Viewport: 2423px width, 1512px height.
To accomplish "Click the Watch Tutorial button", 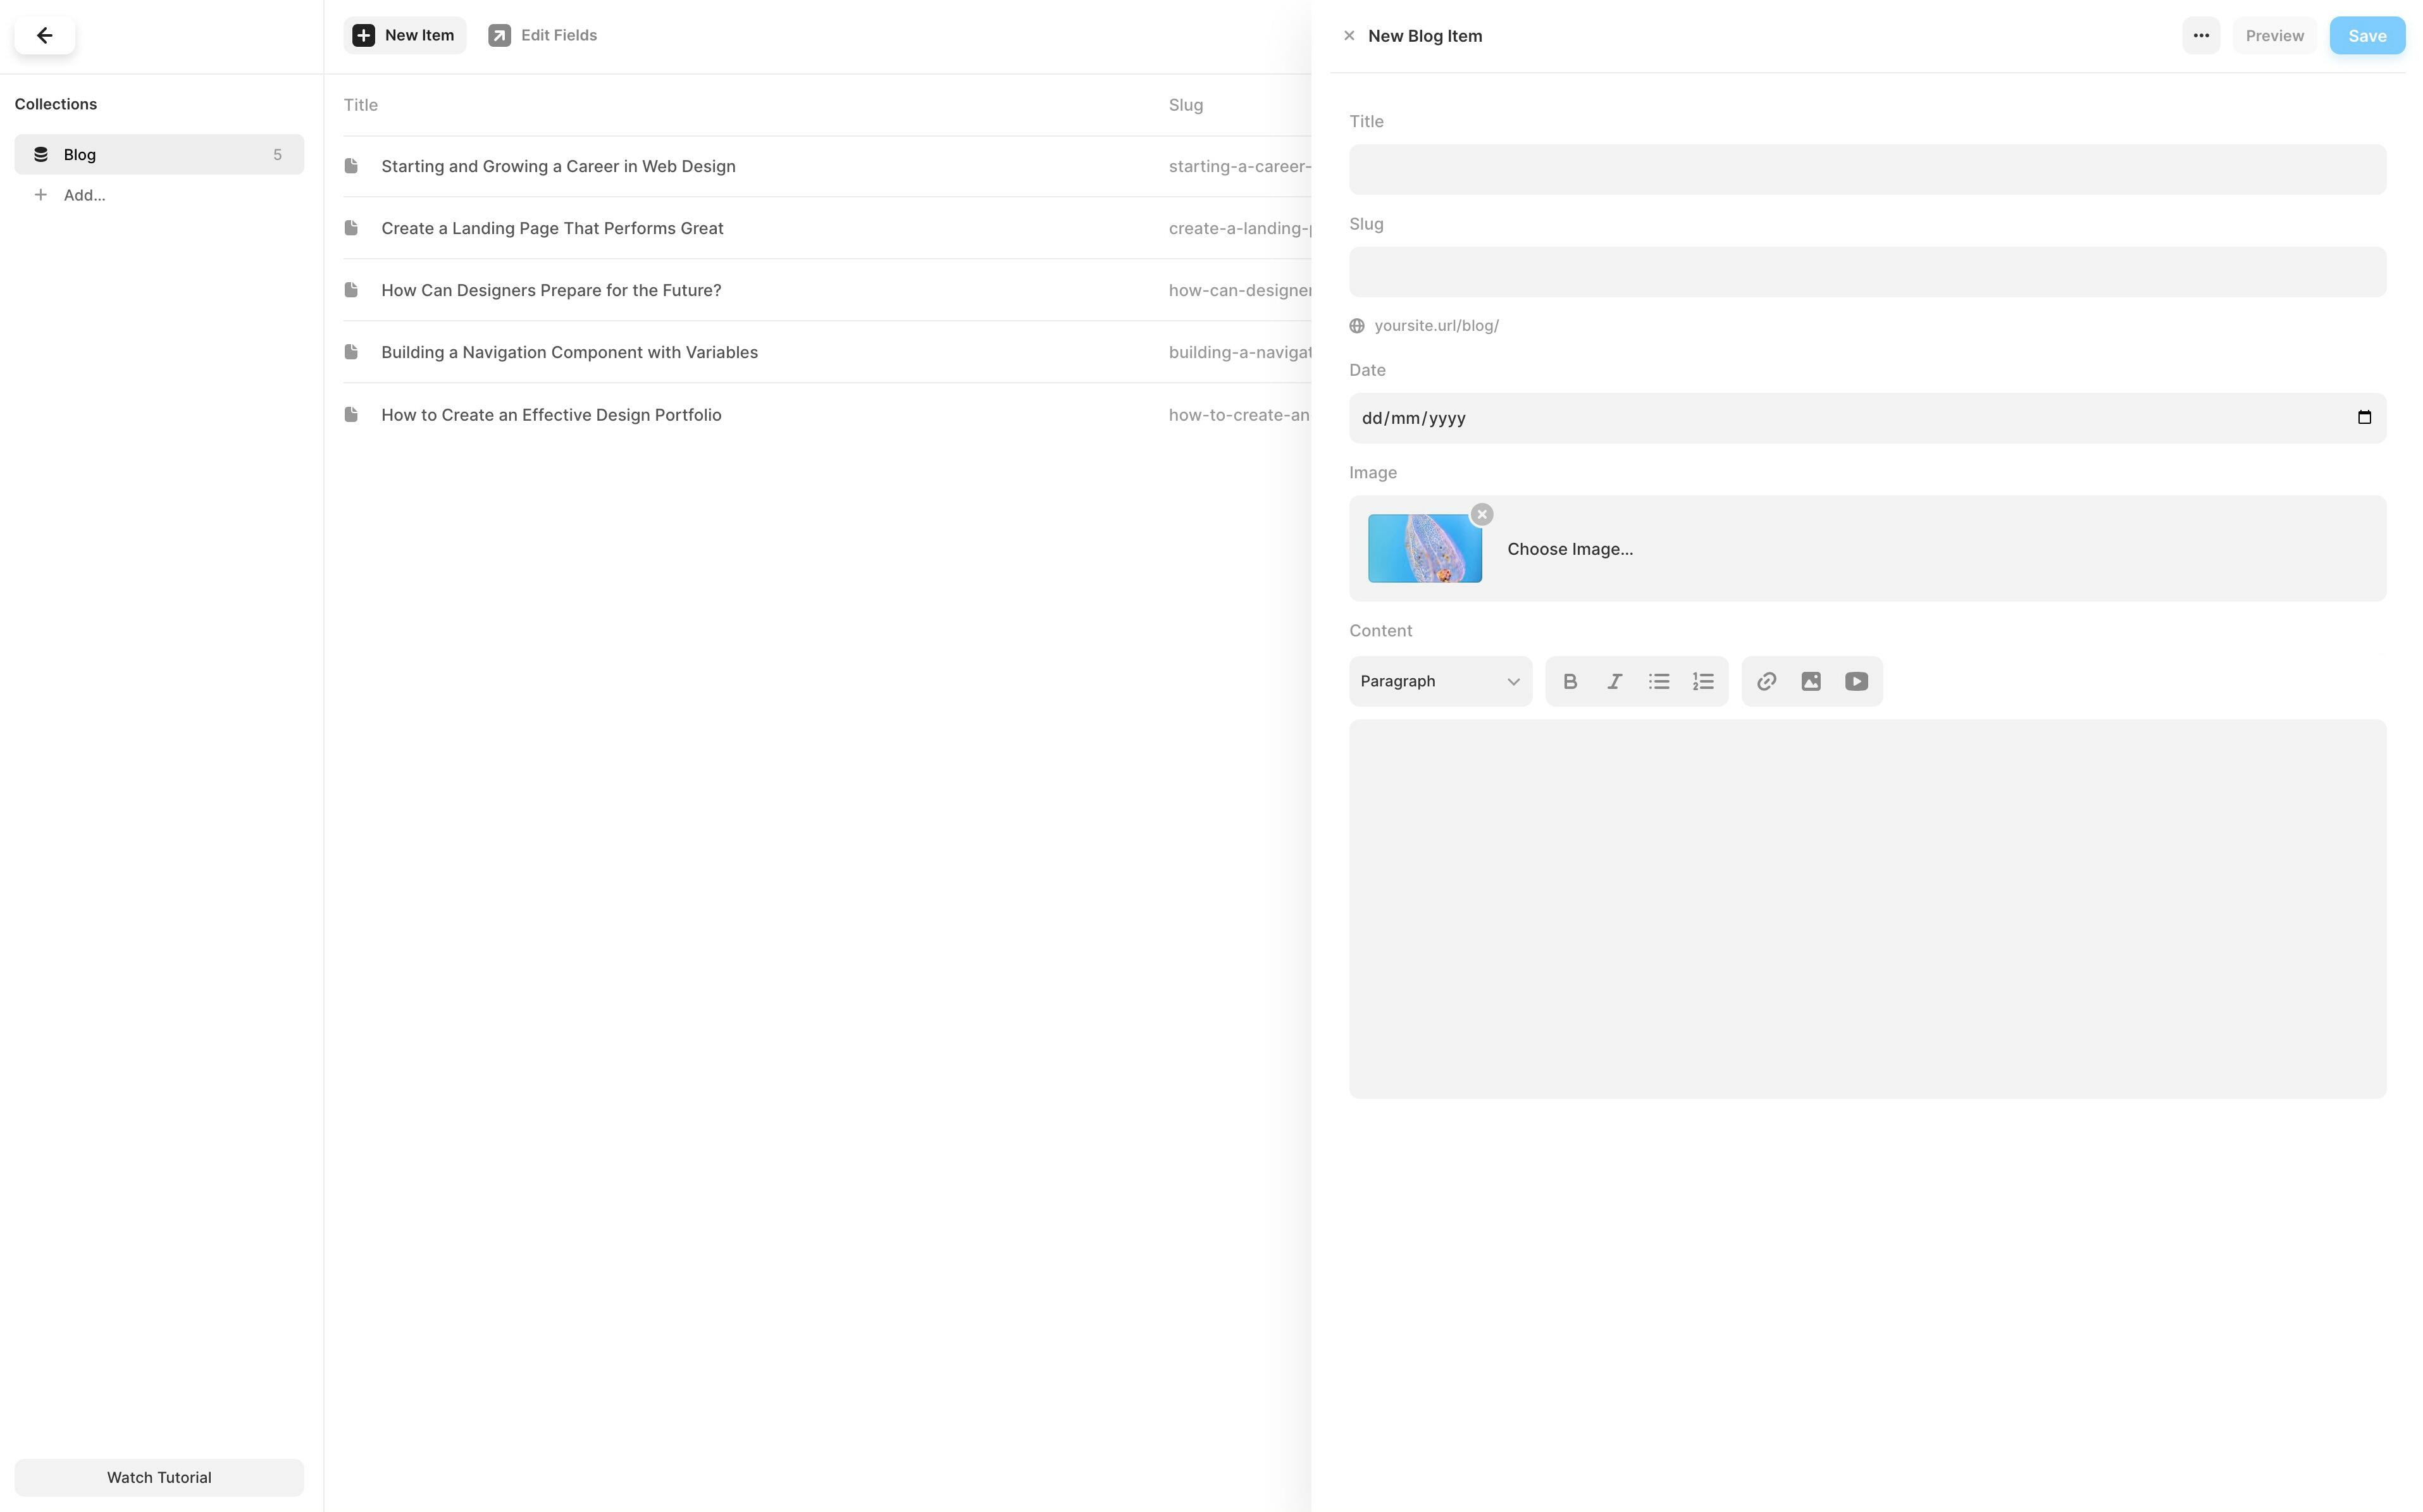I will (x=158, y=1477).
